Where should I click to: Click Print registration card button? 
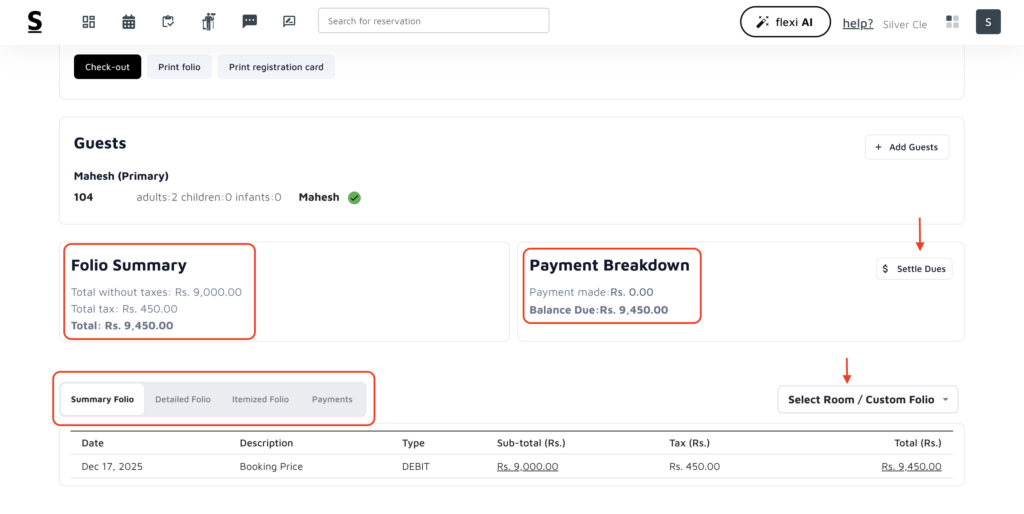point(276,67)
